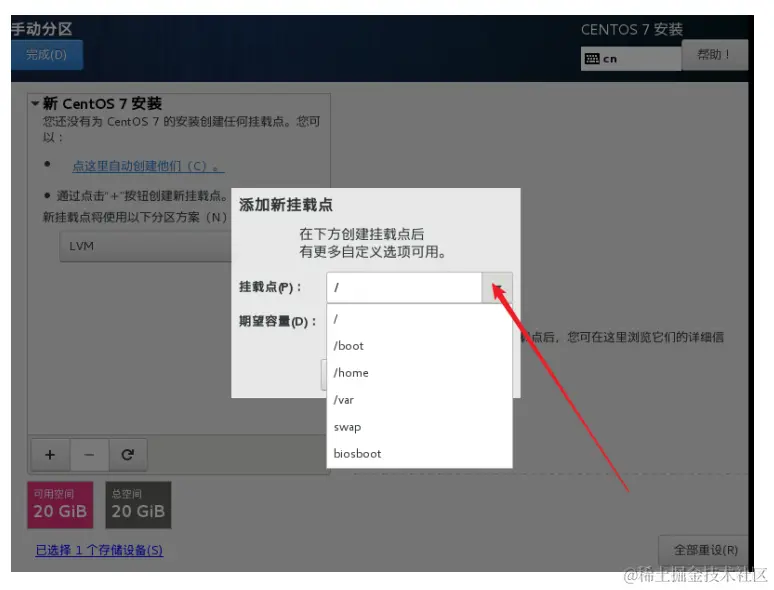Choose /home in the mount point list

[420, 373]
